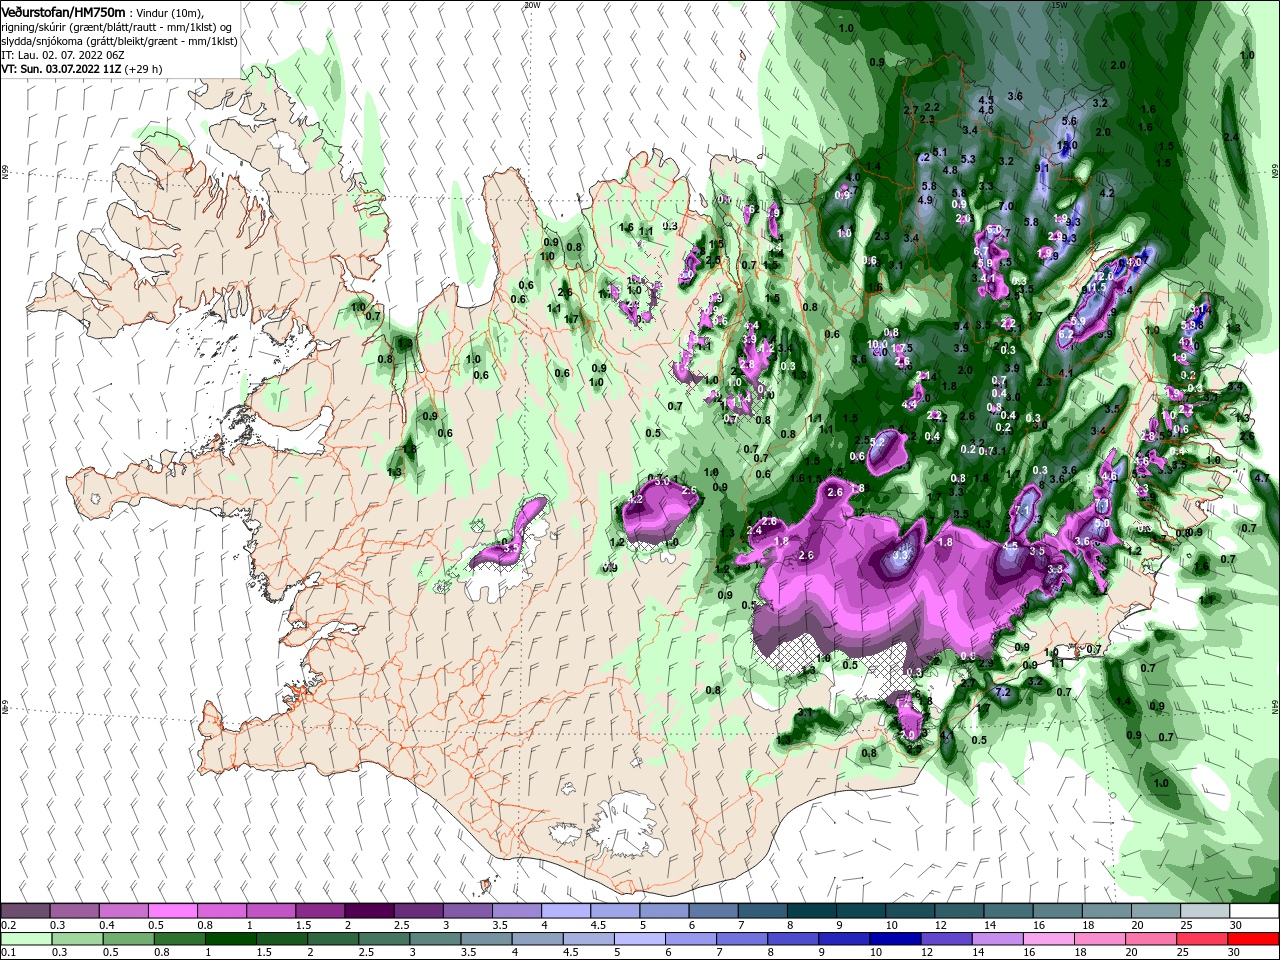
Task: Click the 'slydda/snjókoma' legend description line
Action: coord(119,41)
